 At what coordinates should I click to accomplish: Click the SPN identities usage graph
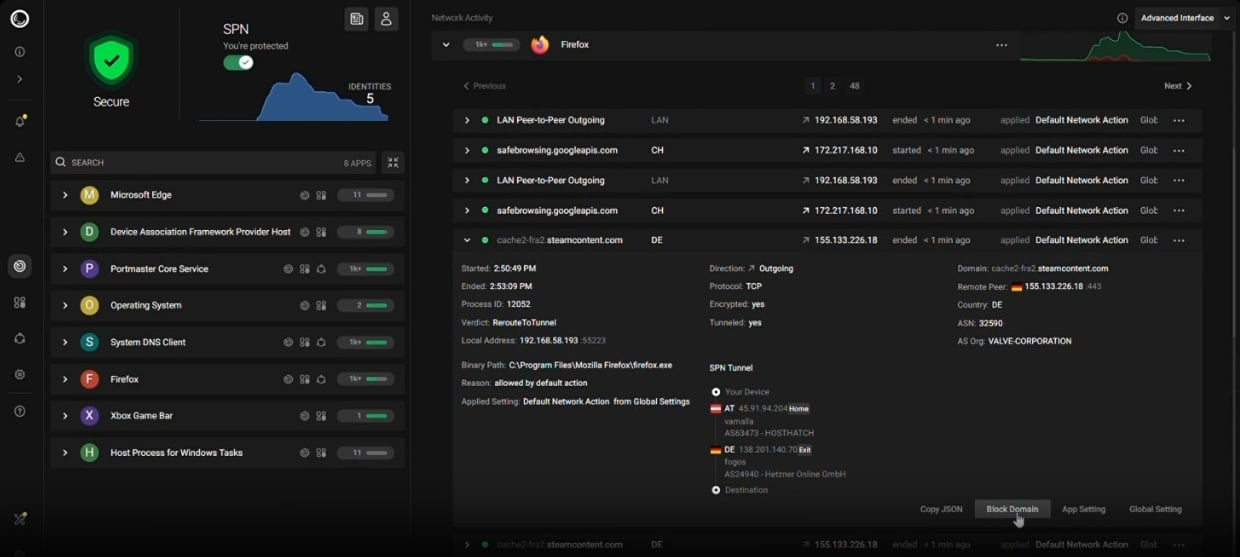[294, 97]
